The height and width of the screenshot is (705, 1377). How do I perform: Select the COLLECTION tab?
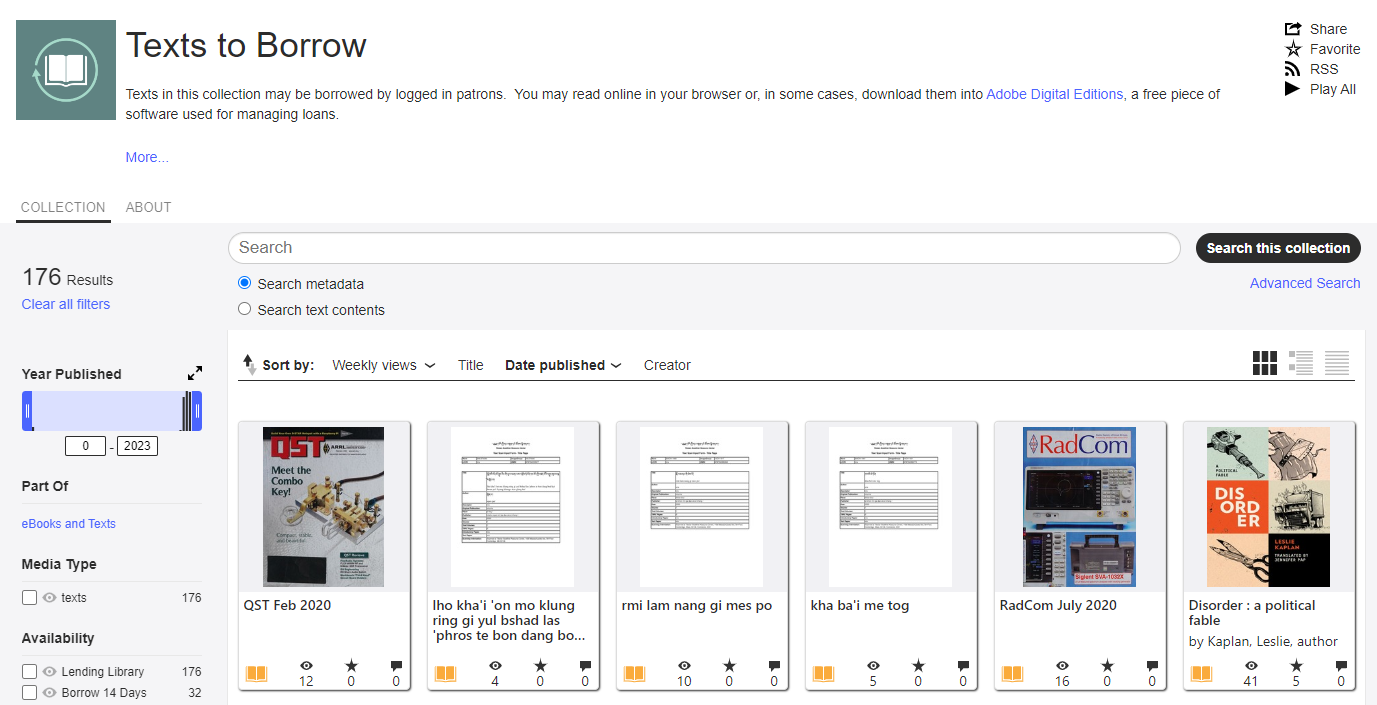63,207
